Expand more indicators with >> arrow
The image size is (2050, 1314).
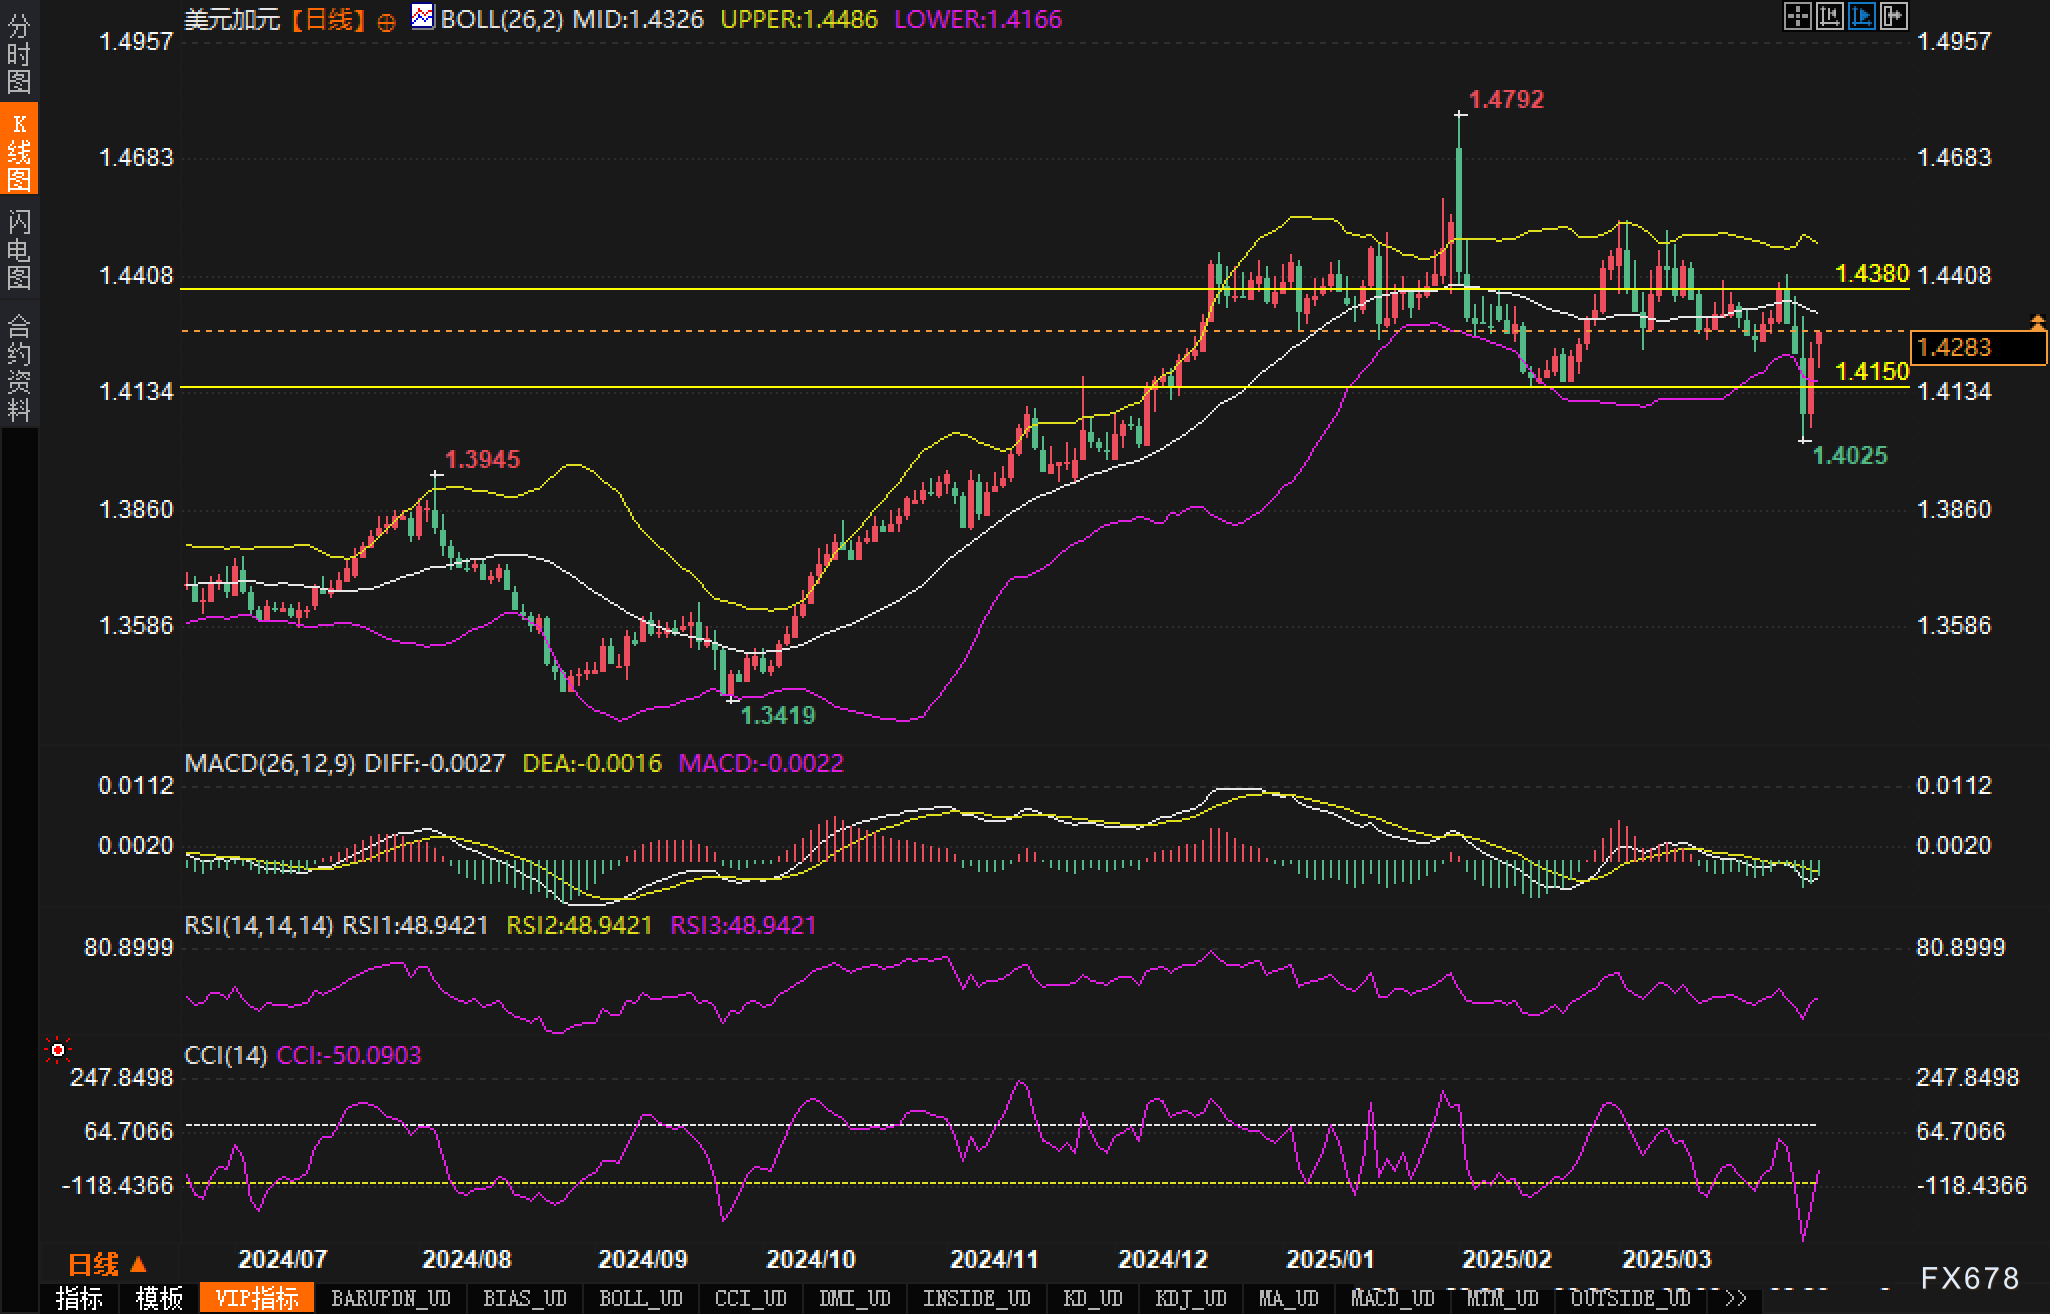pos(1735,1298)
